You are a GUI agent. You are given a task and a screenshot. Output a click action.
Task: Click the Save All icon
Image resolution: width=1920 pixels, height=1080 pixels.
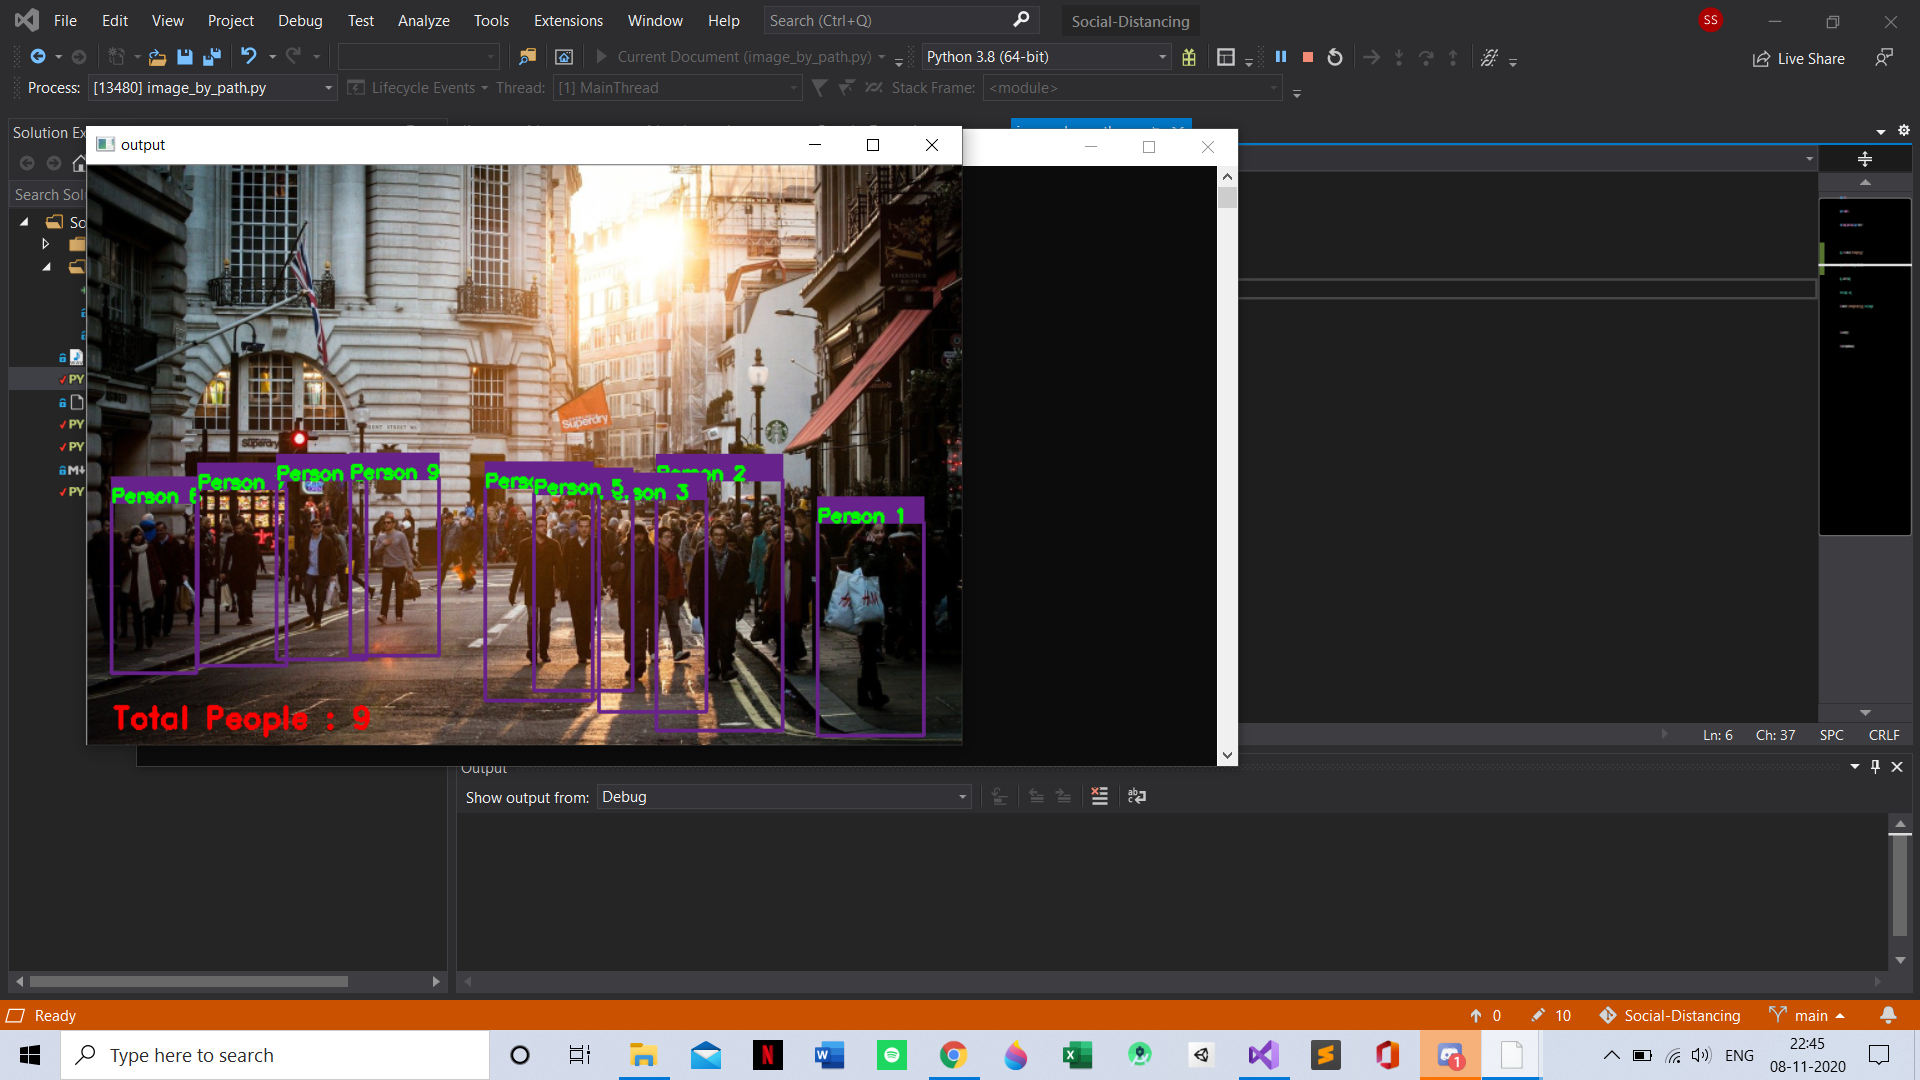click(x=211, y=57)
